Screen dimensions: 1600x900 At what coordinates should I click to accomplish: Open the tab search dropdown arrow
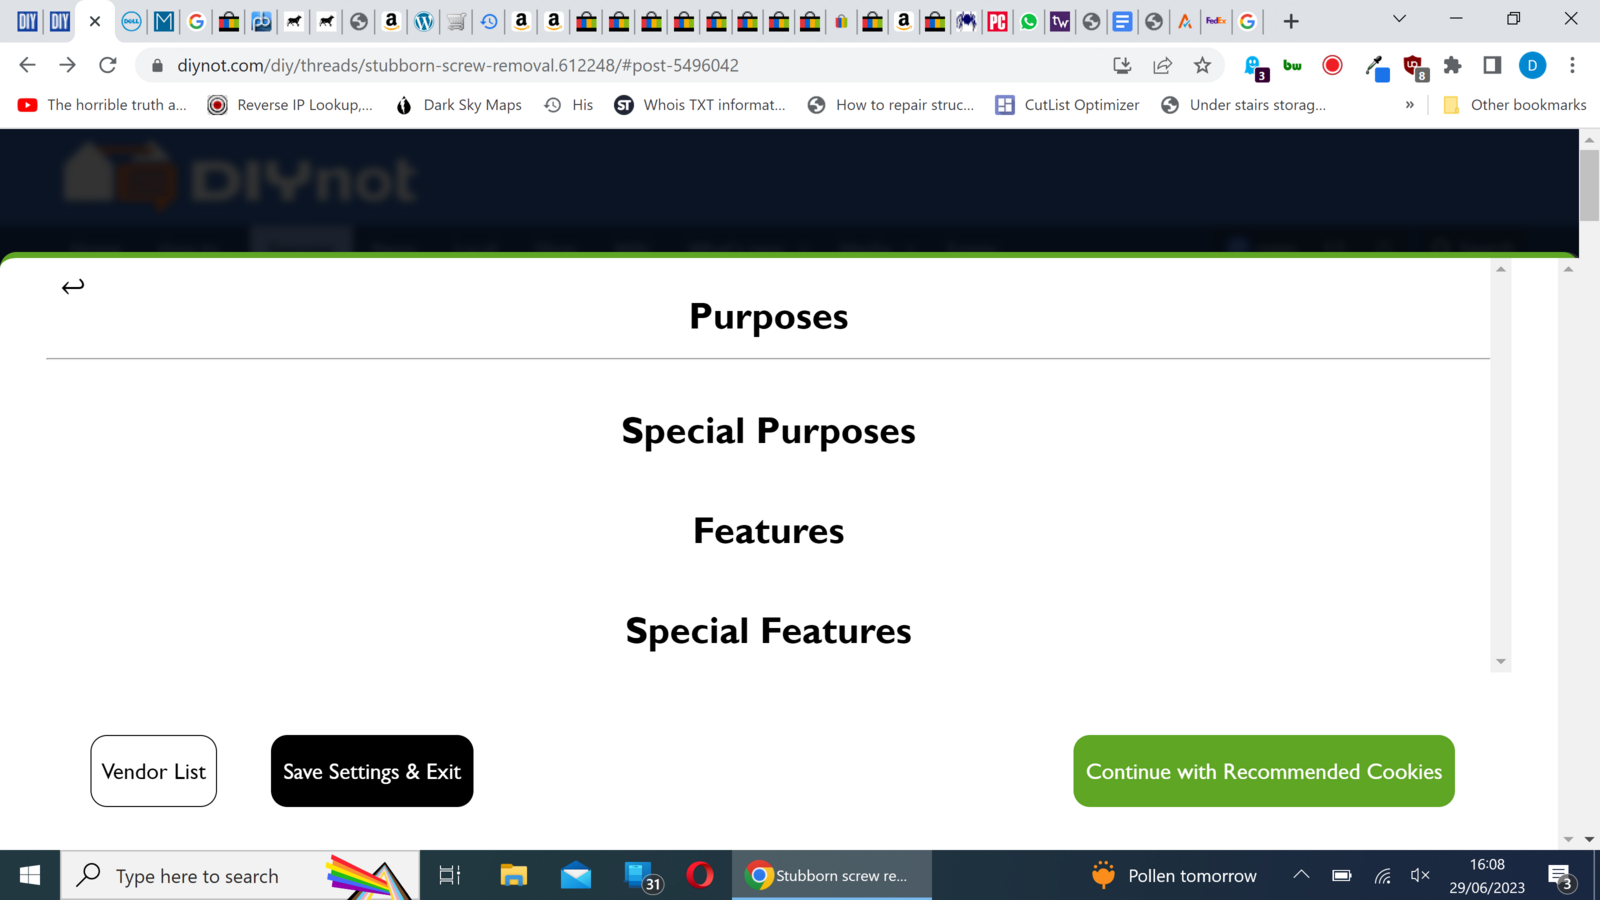pos(1399,19)
